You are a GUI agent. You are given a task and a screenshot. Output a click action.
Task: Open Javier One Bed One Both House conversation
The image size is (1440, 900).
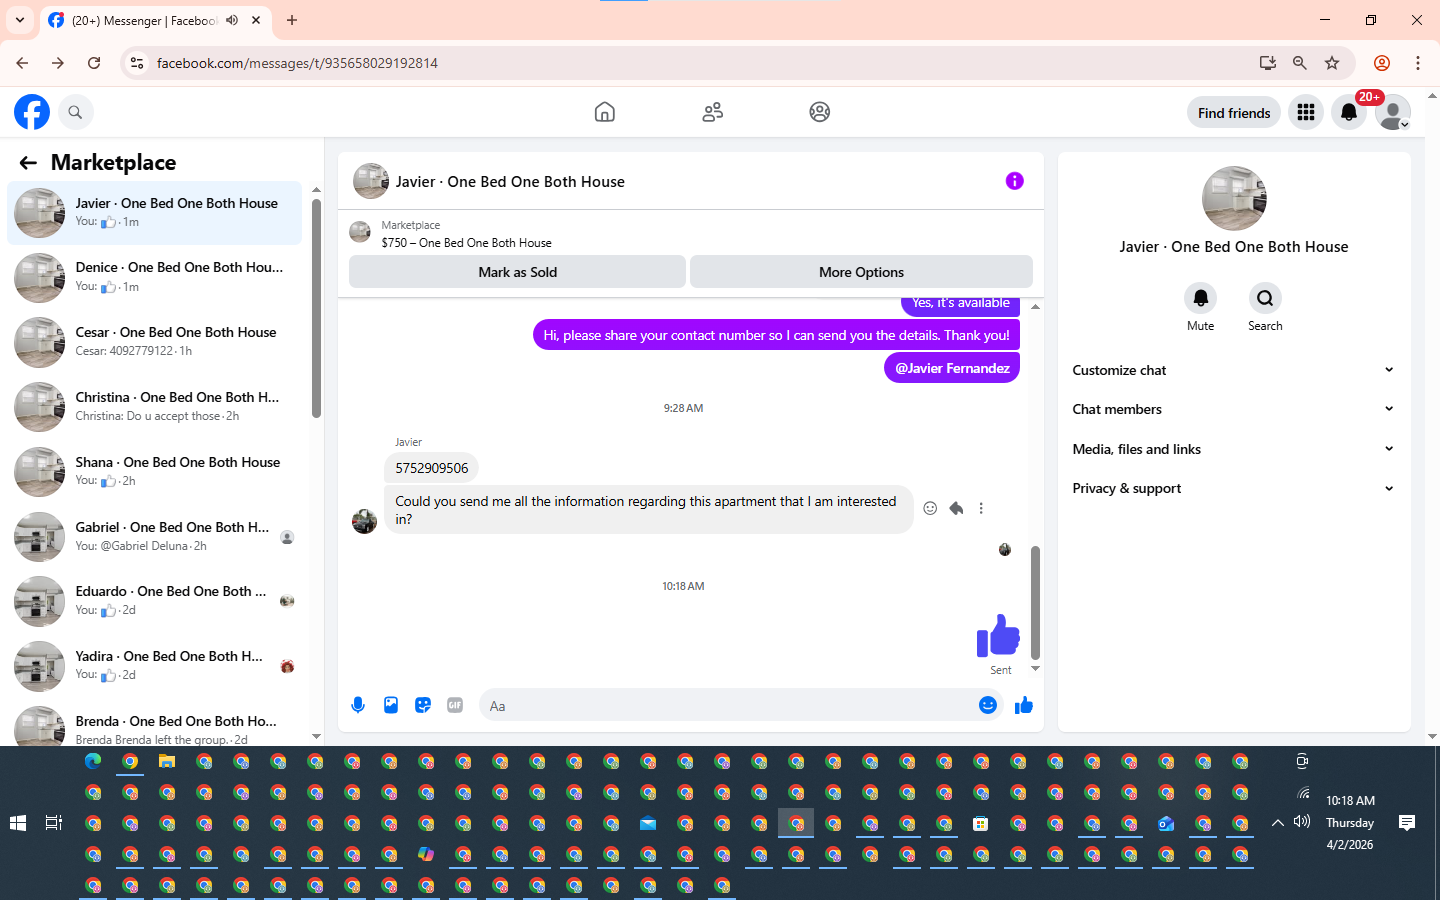154,212
